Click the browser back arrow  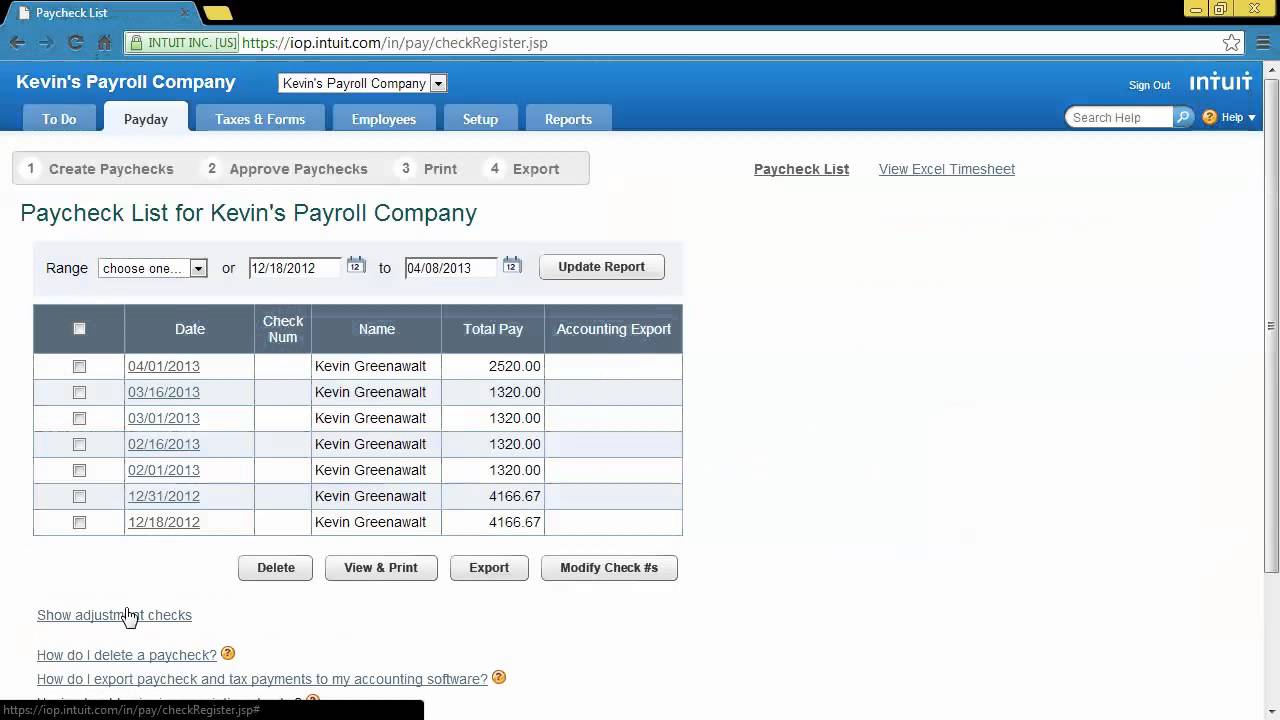[x=17, y=43]
